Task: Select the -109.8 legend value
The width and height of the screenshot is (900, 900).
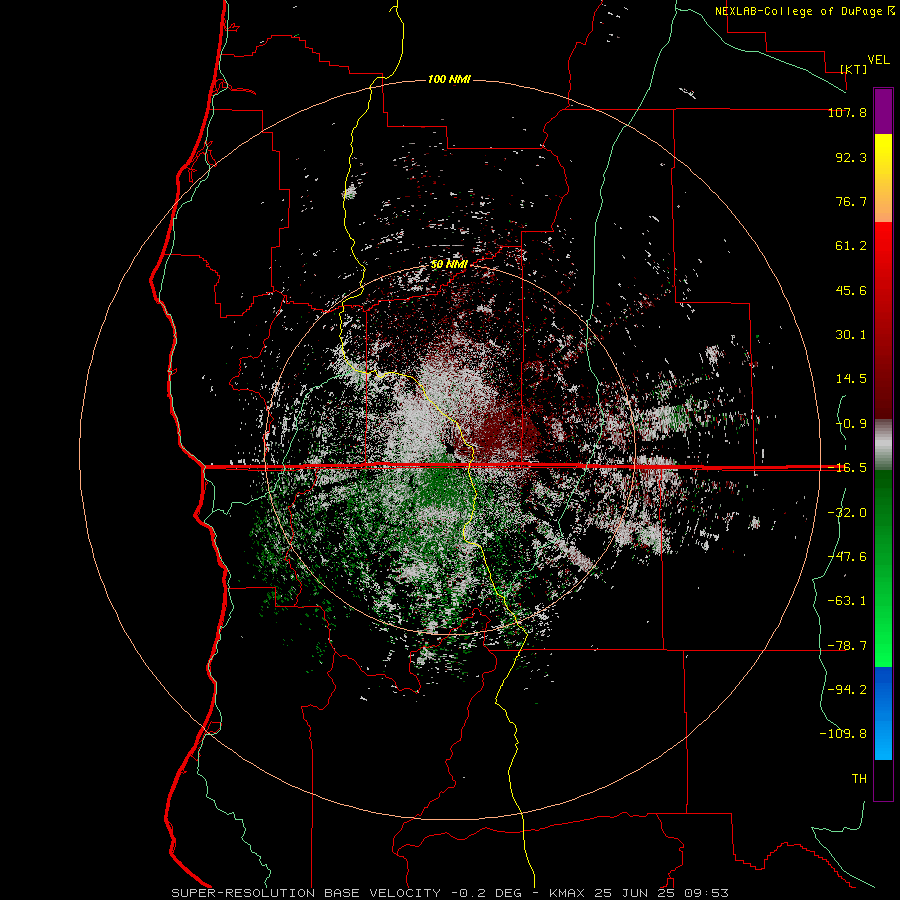Action: 843,734
